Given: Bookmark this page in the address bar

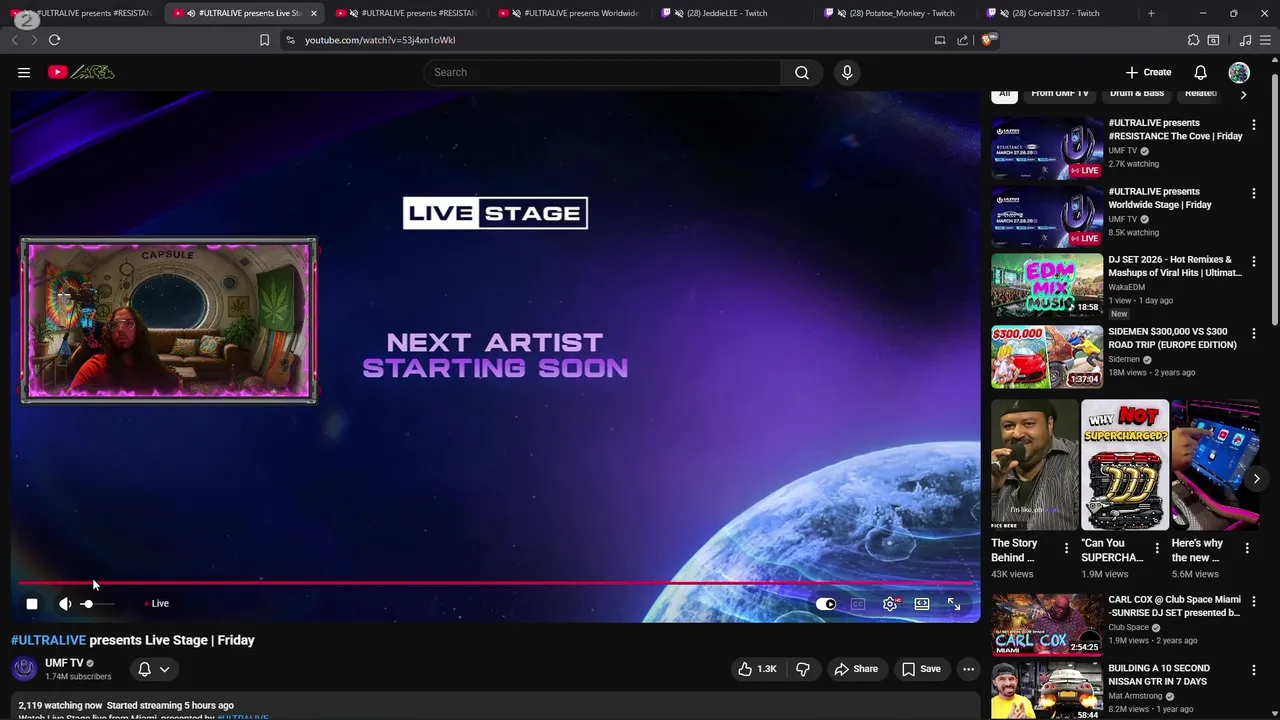Looking at the screenshot, I should pos(264,40).
